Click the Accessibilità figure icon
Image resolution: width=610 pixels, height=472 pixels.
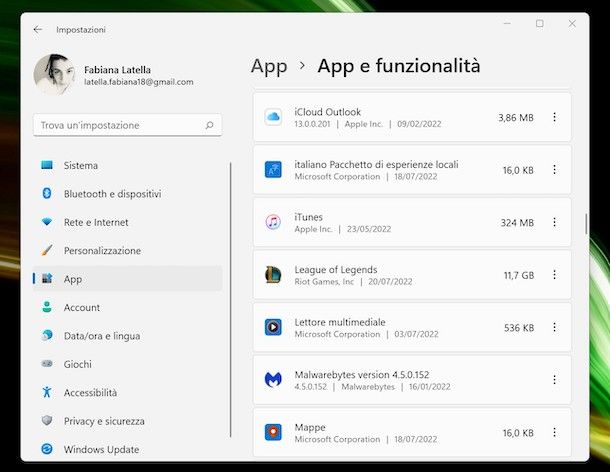pyautogui.click(x=47, y=392)
